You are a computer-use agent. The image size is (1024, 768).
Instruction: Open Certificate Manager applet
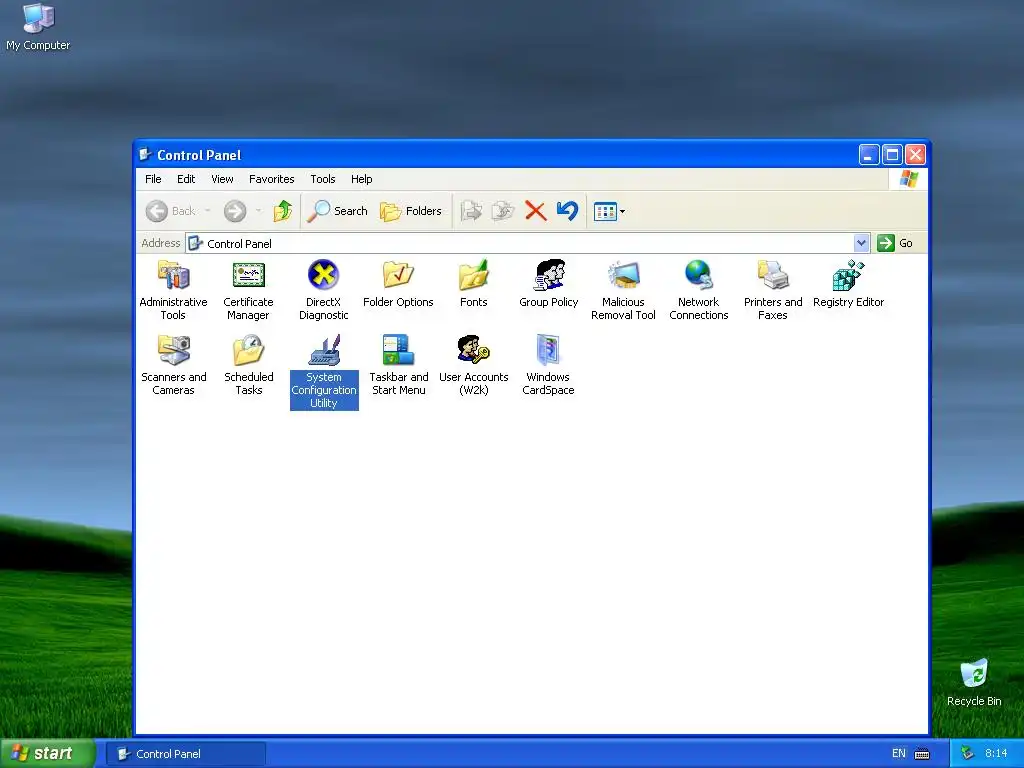tap(248, 290)
